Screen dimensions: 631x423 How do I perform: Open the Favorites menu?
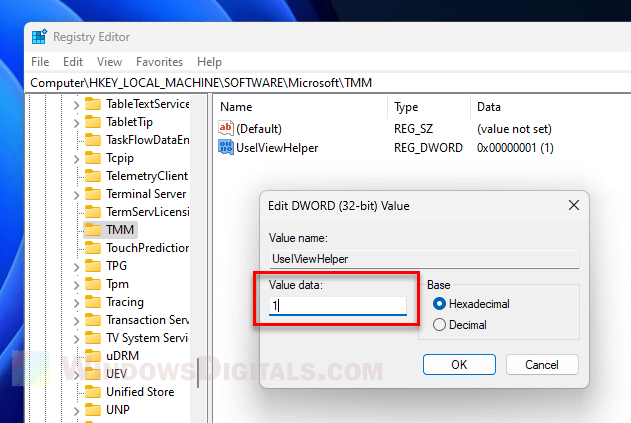[x=159, y=62]
